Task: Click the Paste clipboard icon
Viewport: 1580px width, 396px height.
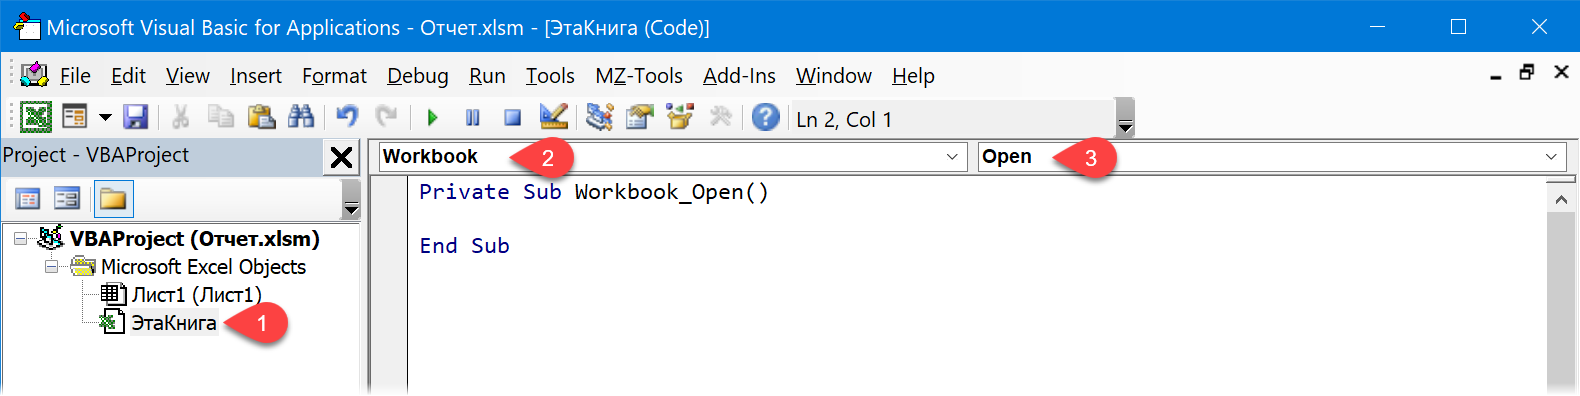Action: tap(261, 117)
